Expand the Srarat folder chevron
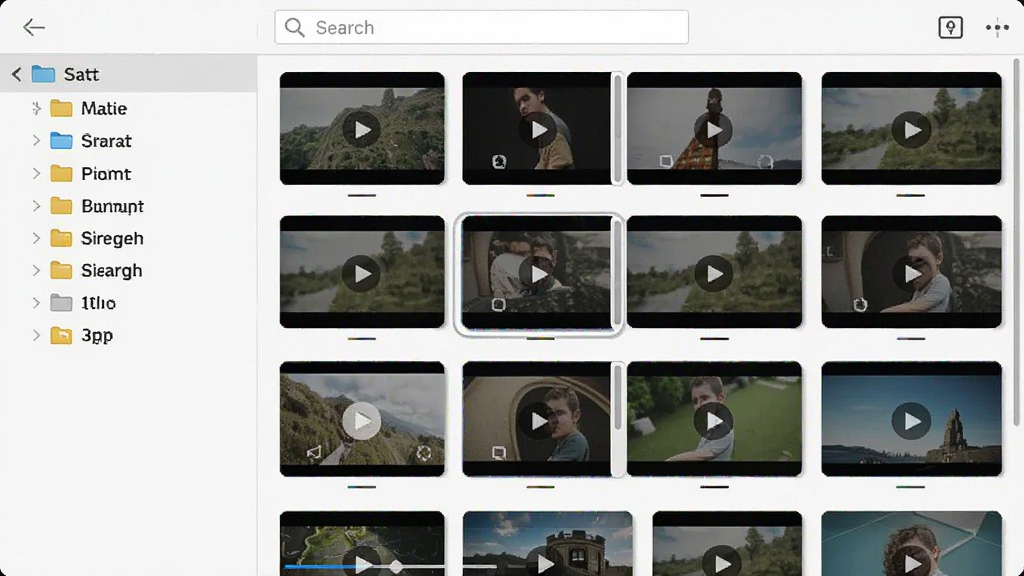 [x=37, y=140]
